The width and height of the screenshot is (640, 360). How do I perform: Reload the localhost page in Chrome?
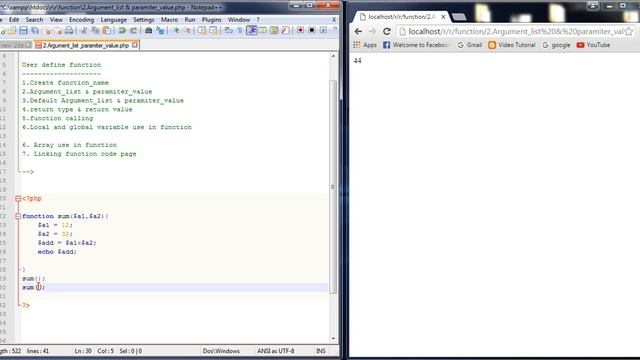pos(387,31)
